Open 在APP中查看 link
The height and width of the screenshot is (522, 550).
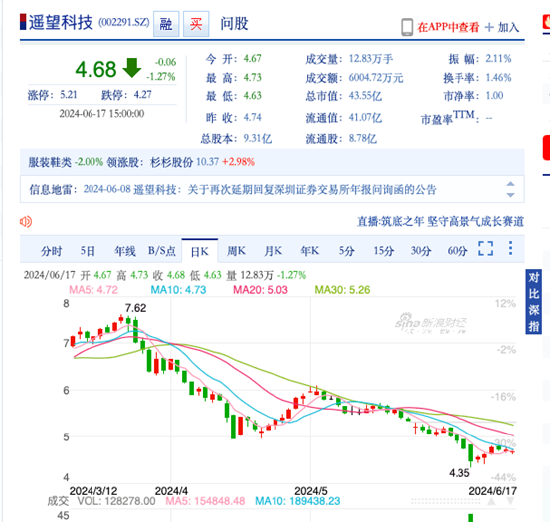tap(448, 27)
